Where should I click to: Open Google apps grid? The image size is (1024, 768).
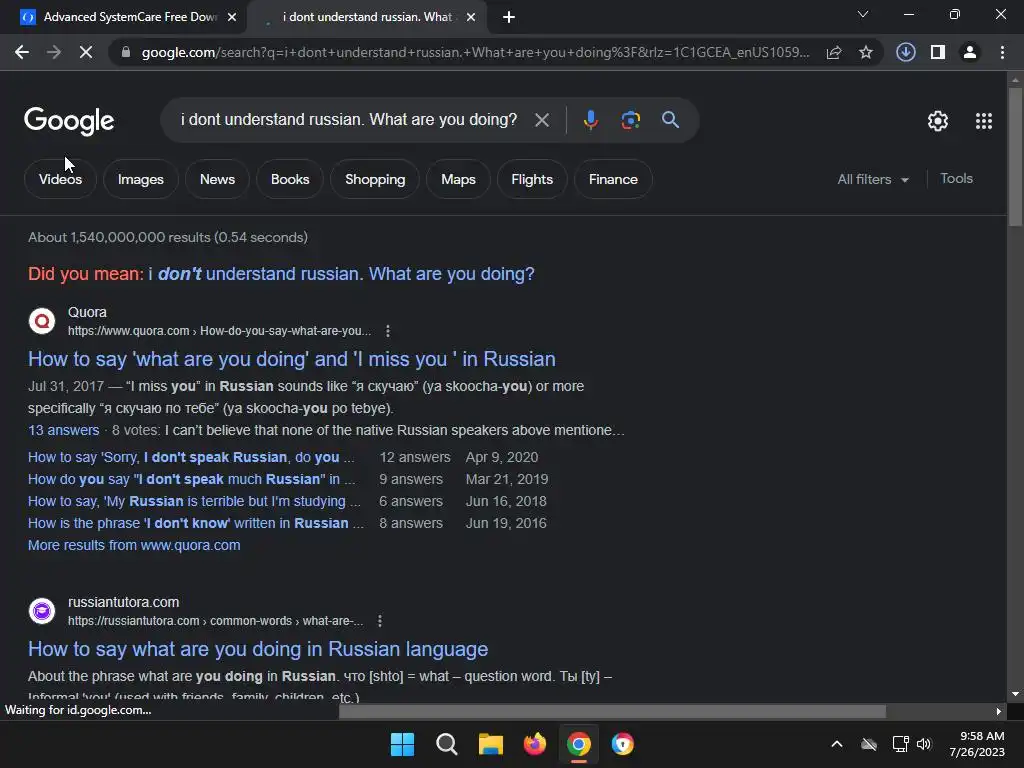[x=984, y=121]
